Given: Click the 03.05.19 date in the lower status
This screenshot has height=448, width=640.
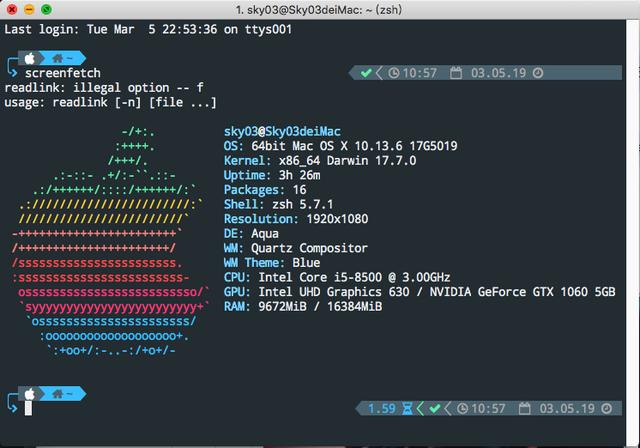Looking at the screenshot, I should point(567,408).
